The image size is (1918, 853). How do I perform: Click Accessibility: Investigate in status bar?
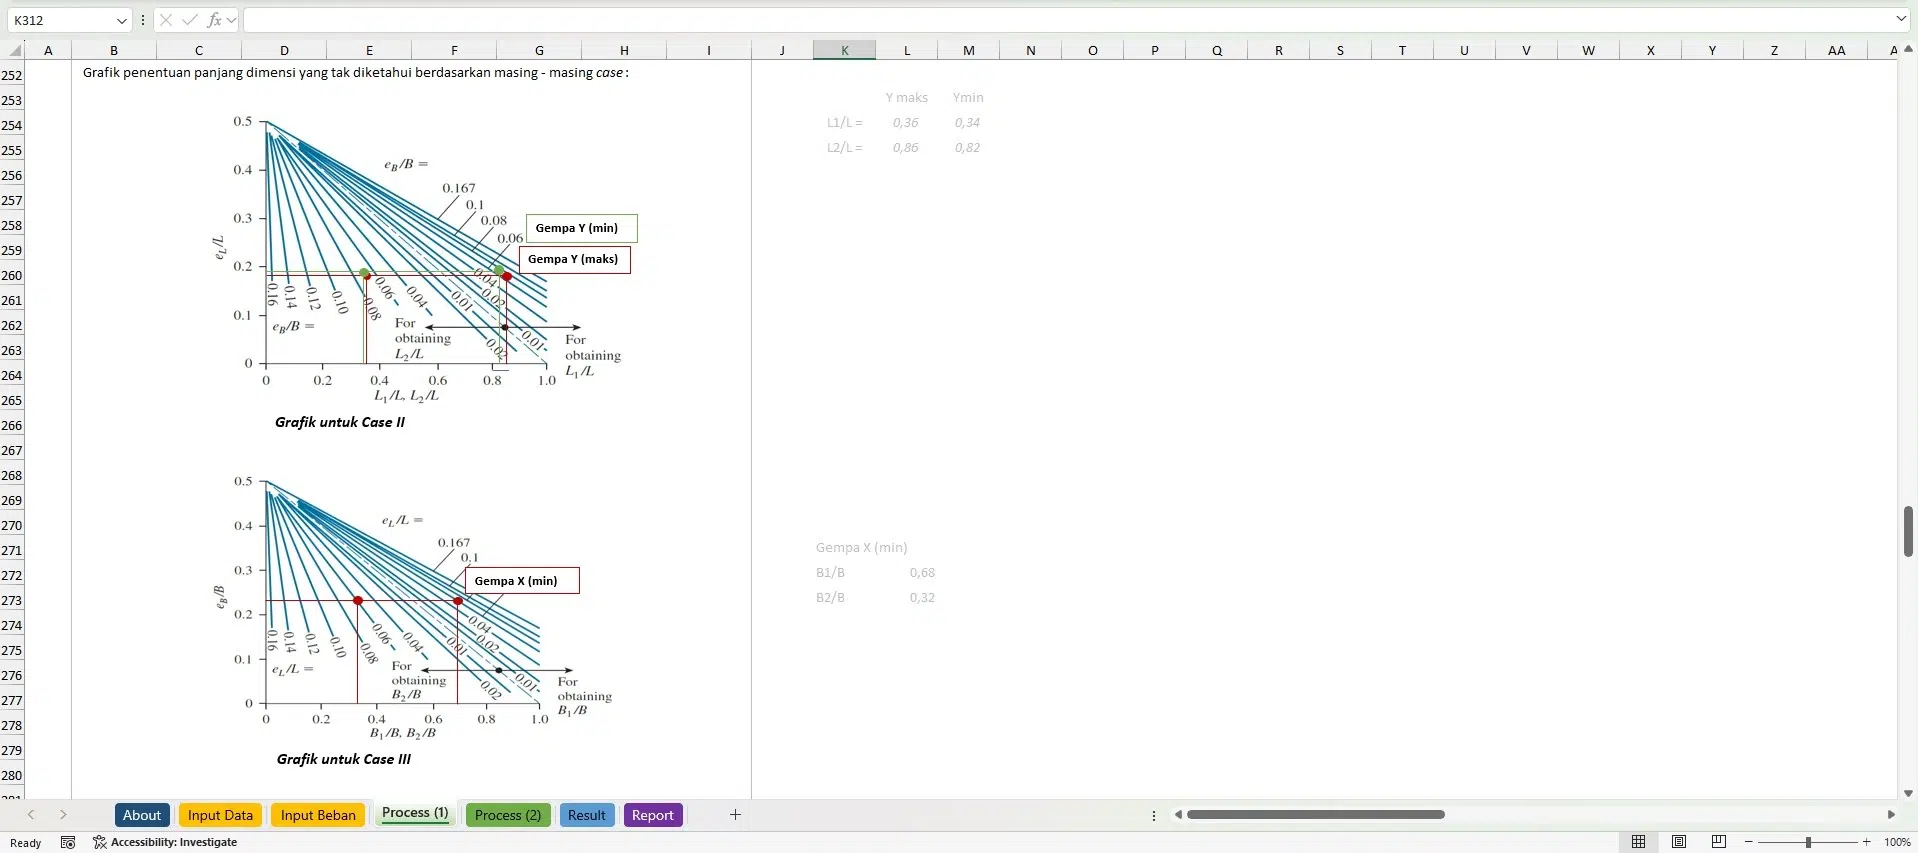(x=165, y=843)
